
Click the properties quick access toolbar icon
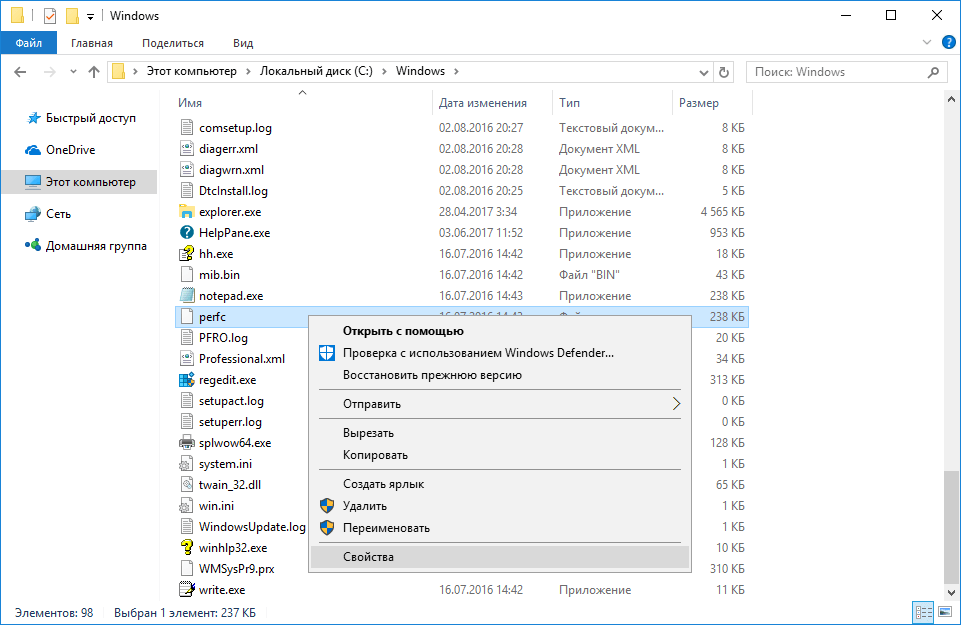click(x=50, y=15)
